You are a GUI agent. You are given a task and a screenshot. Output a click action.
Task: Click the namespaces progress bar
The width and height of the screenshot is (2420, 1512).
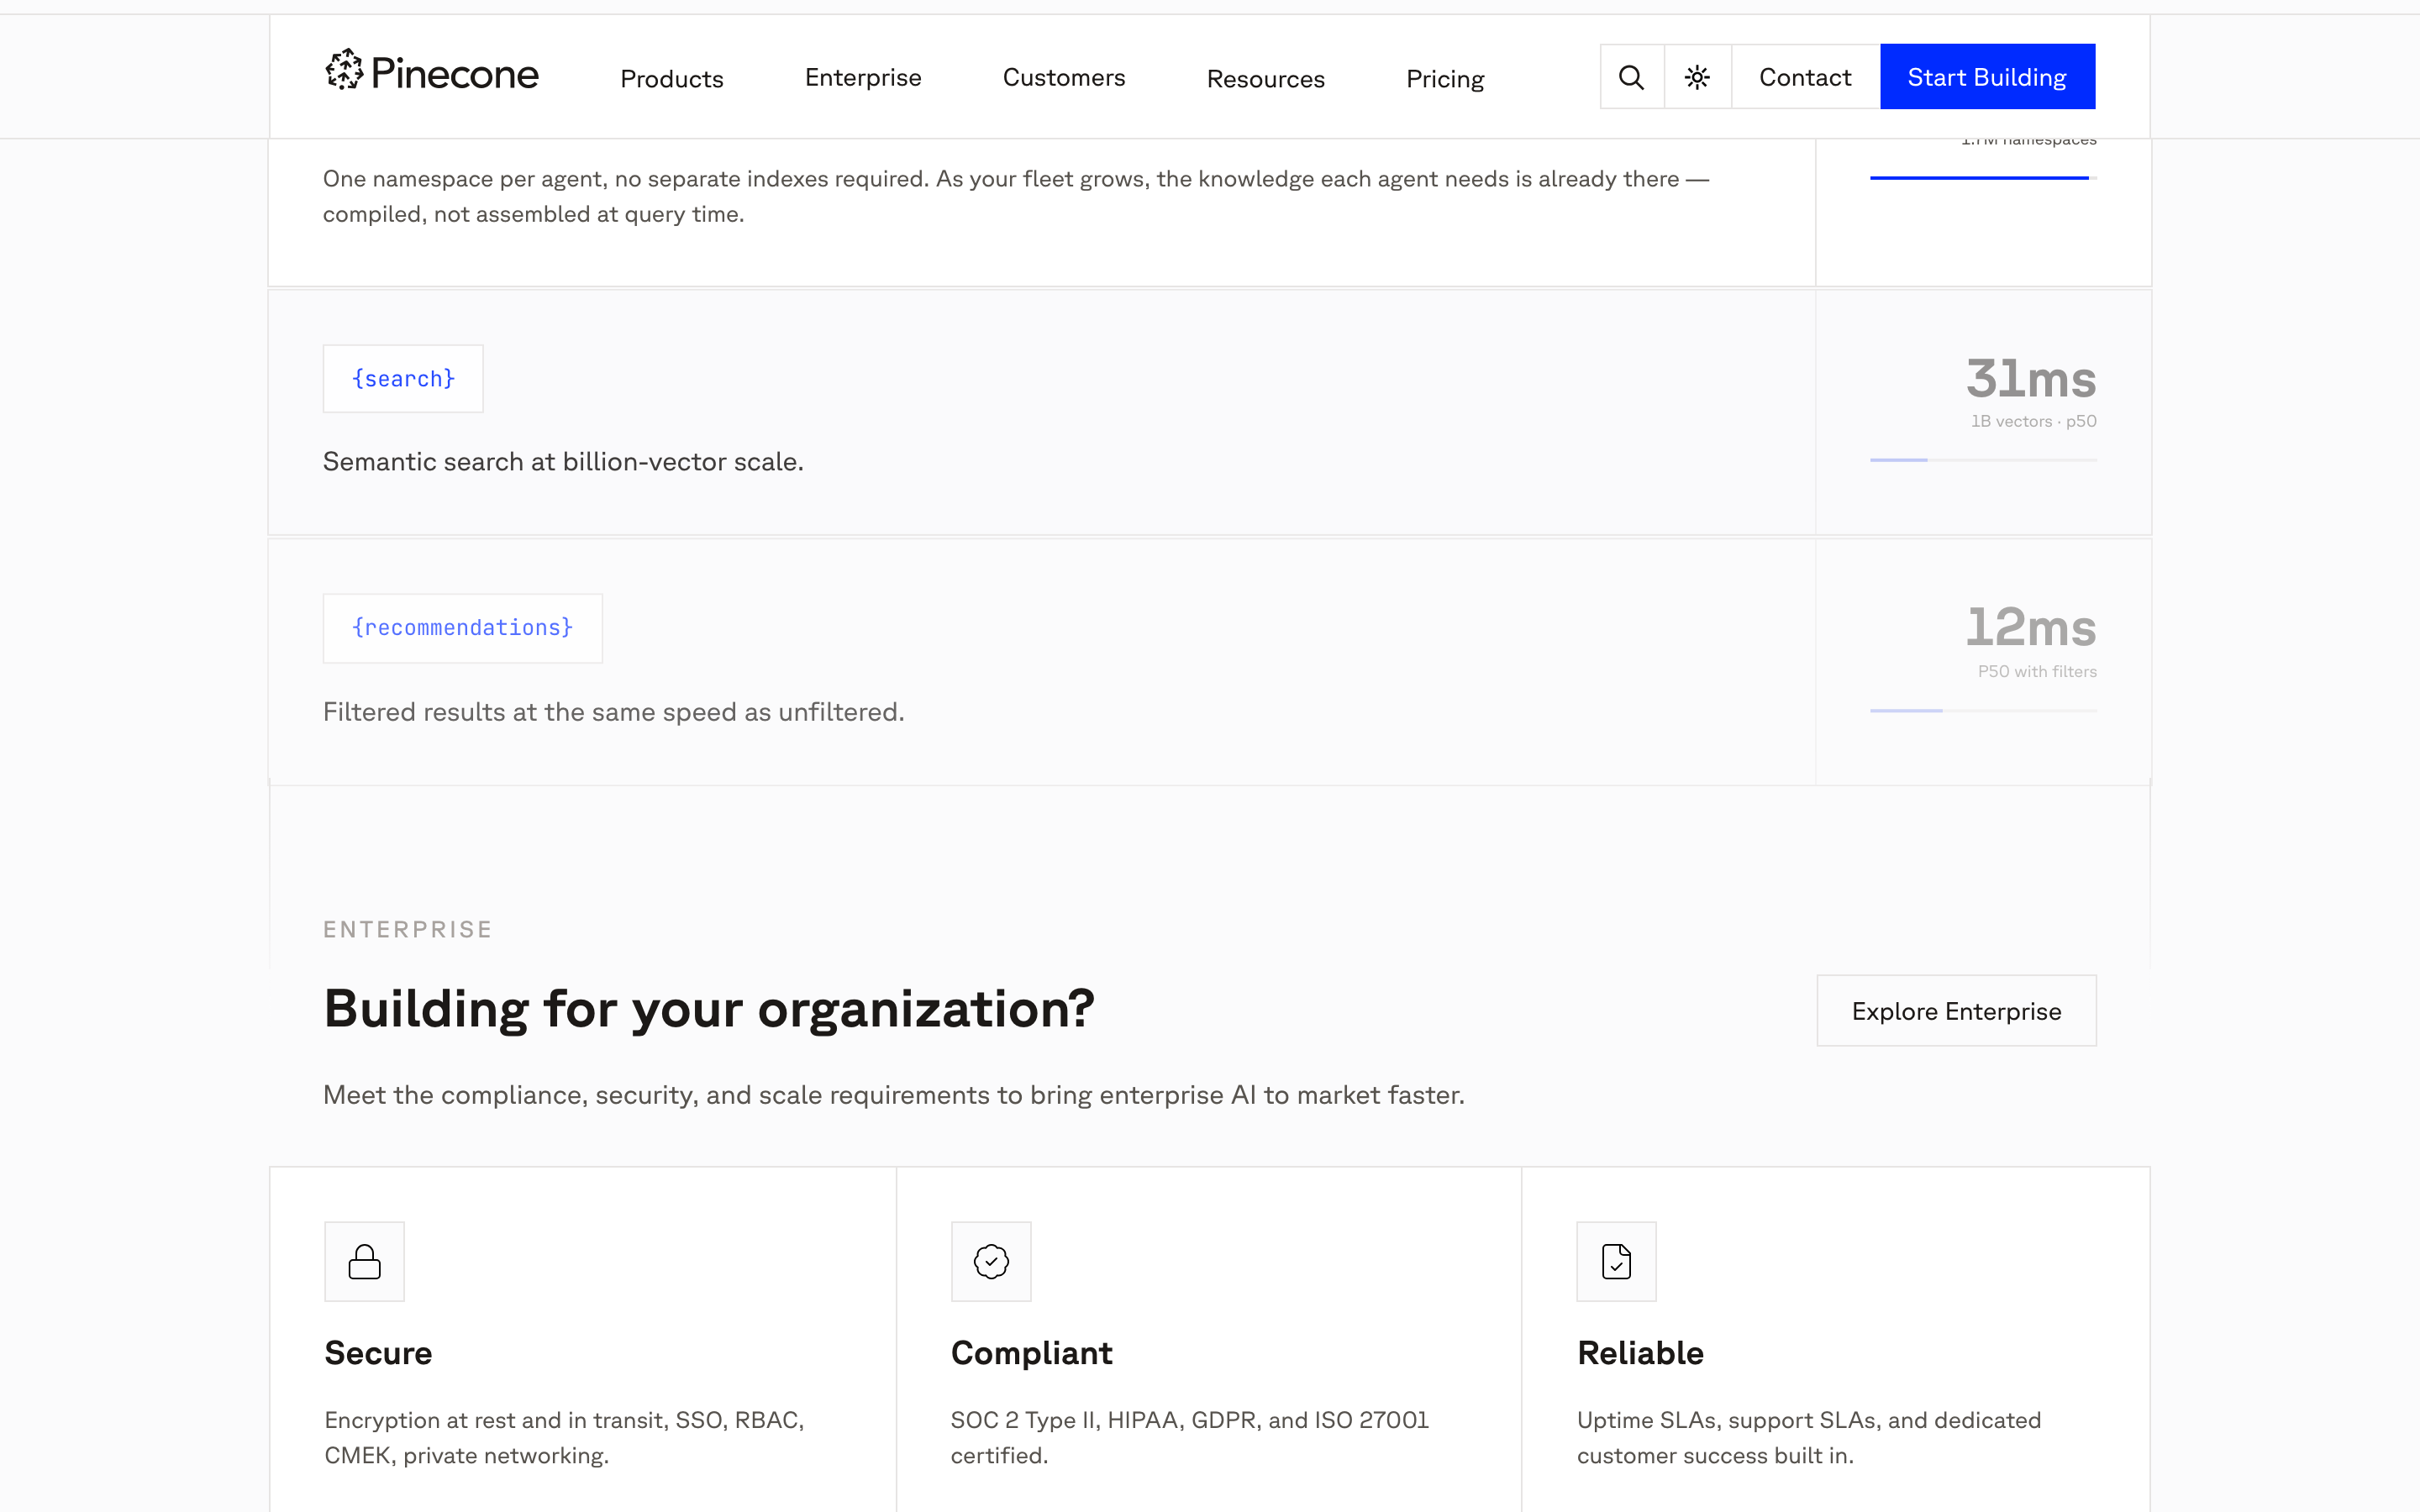pos(1983,178)
